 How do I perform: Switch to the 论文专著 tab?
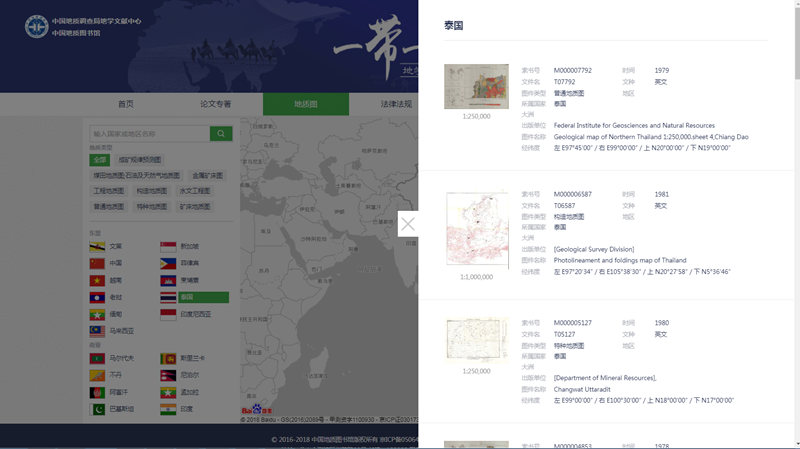point(215,104)
